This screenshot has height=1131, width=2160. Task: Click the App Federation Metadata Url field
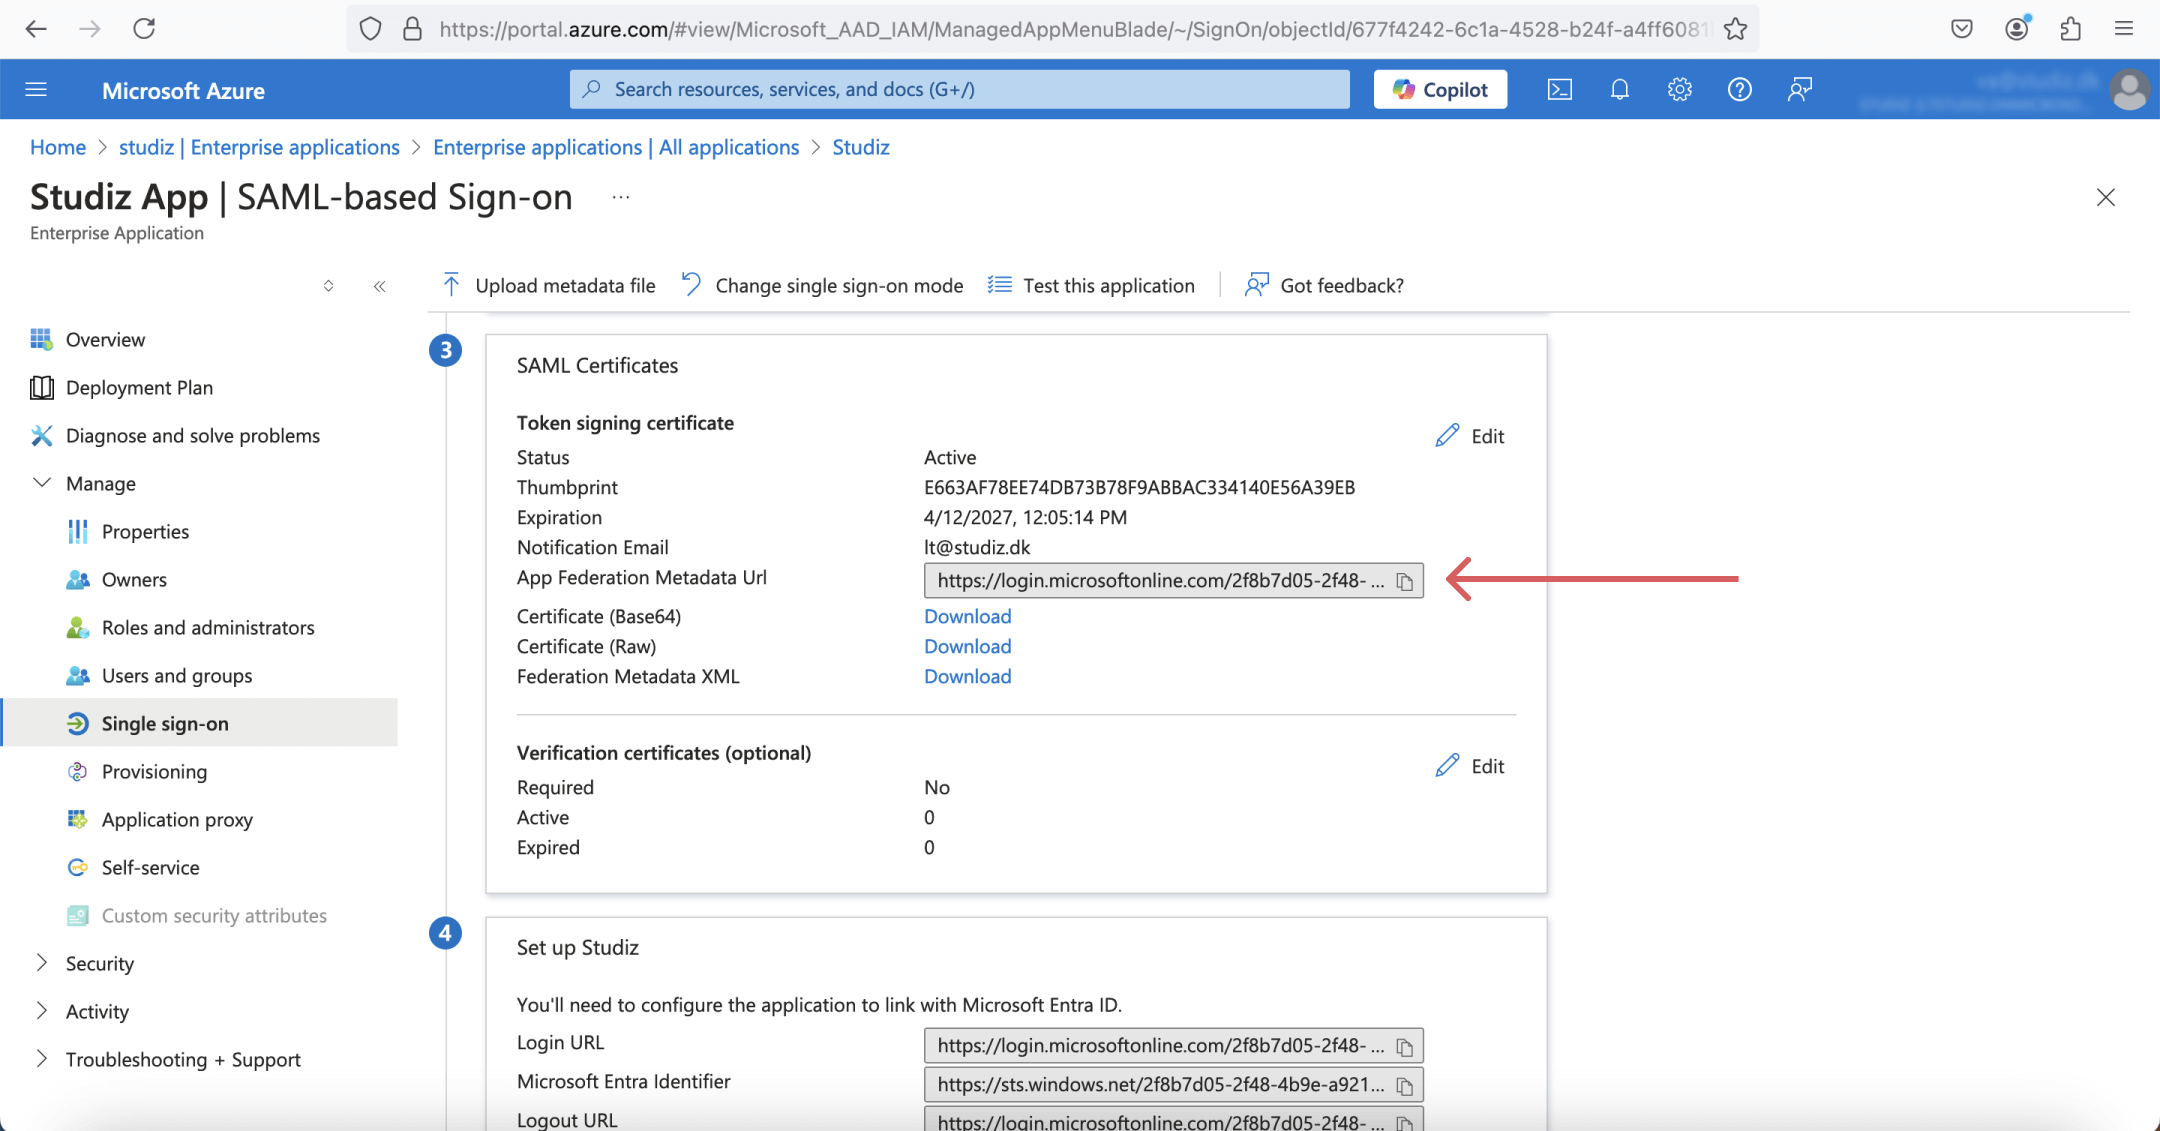click(x=1173, y=581)
